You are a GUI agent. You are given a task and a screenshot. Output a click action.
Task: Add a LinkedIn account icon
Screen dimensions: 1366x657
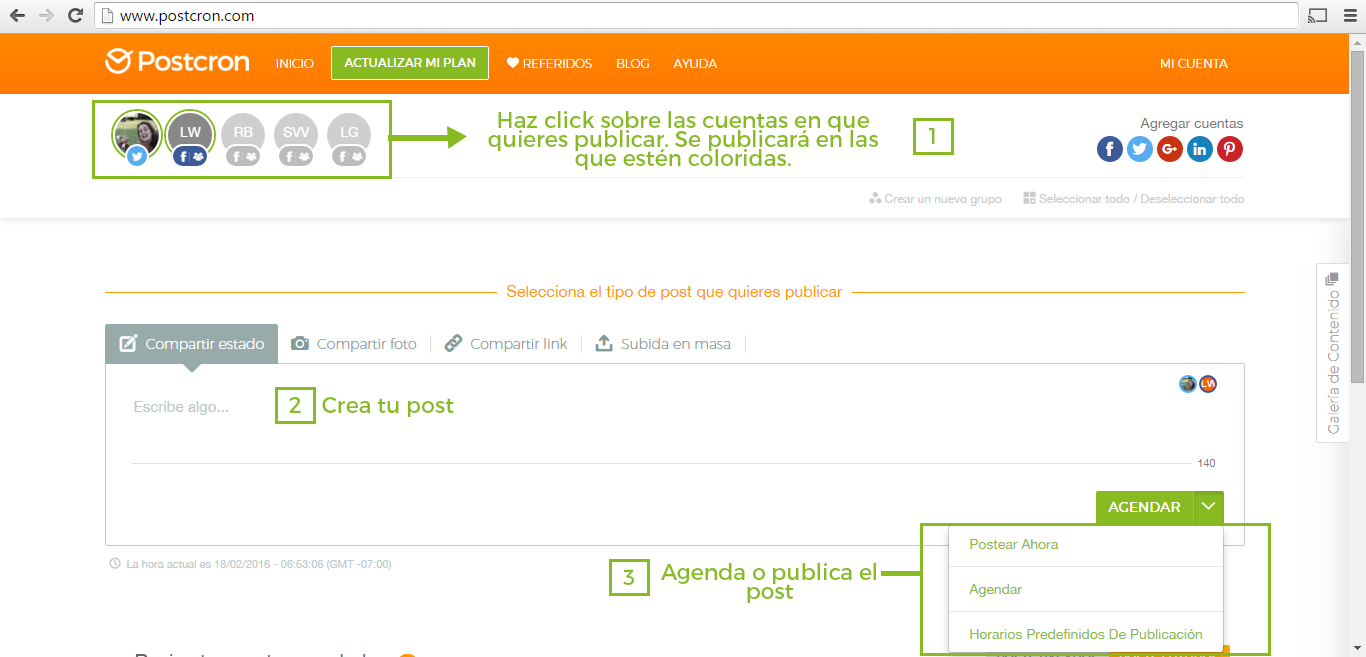coord(1200,149)
